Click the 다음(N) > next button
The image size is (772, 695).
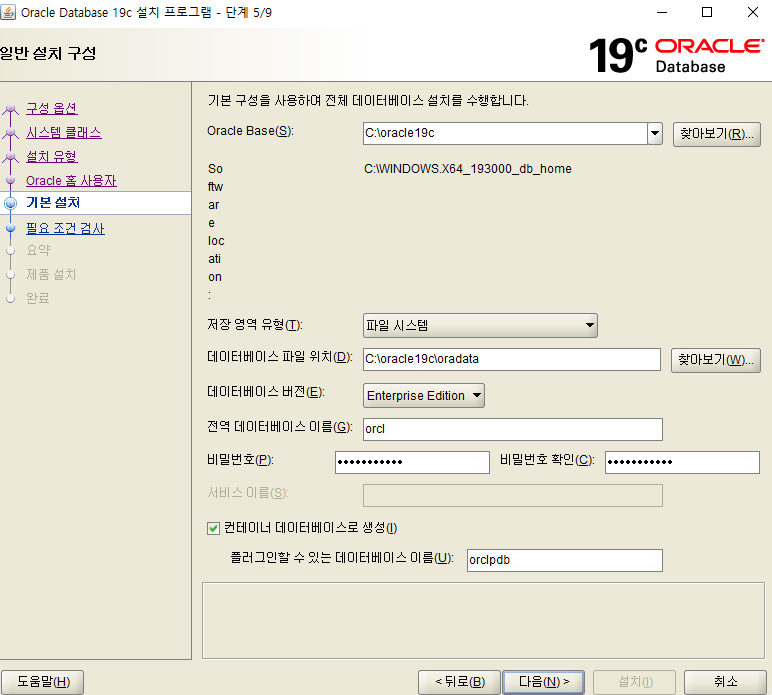(x=544, y=682)
